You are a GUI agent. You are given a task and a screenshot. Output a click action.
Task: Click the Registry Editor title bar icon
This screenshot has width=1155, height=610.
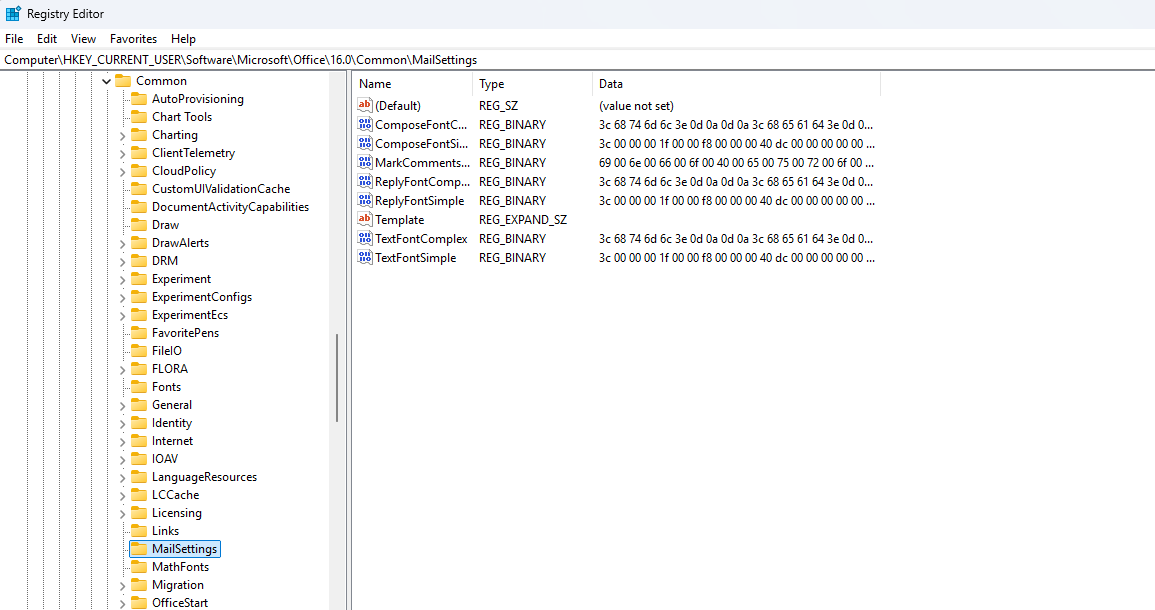tap(13, 13)
